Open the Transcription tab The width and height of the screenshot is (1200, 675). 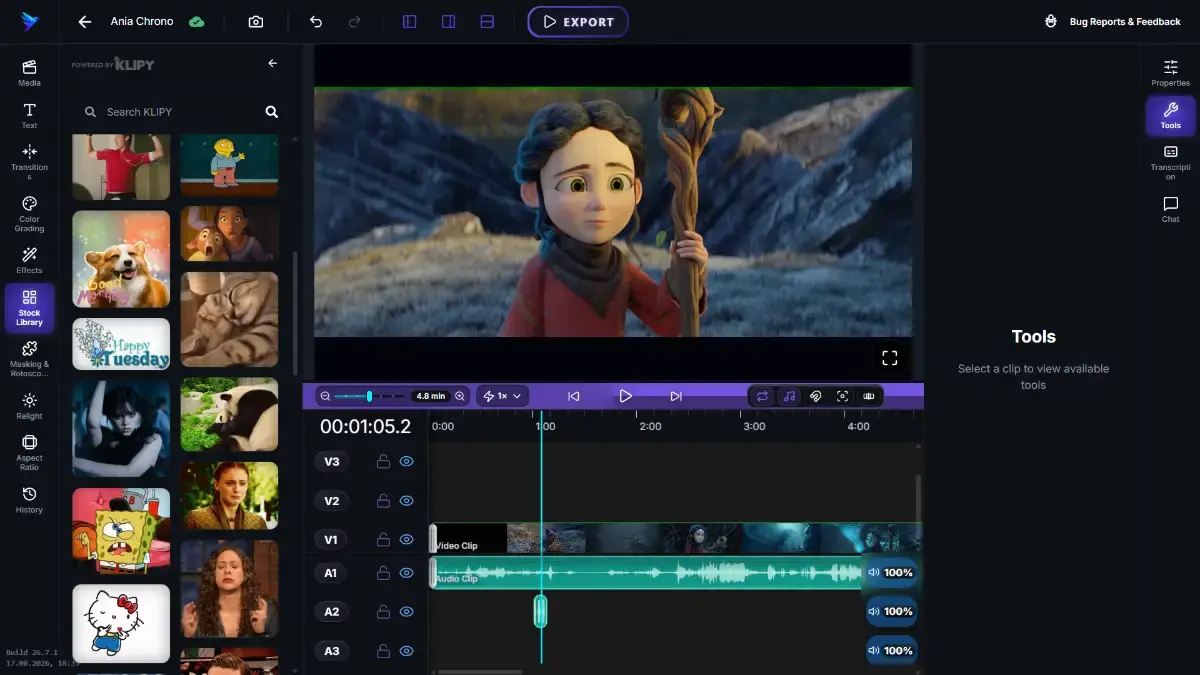[1170, 162]
